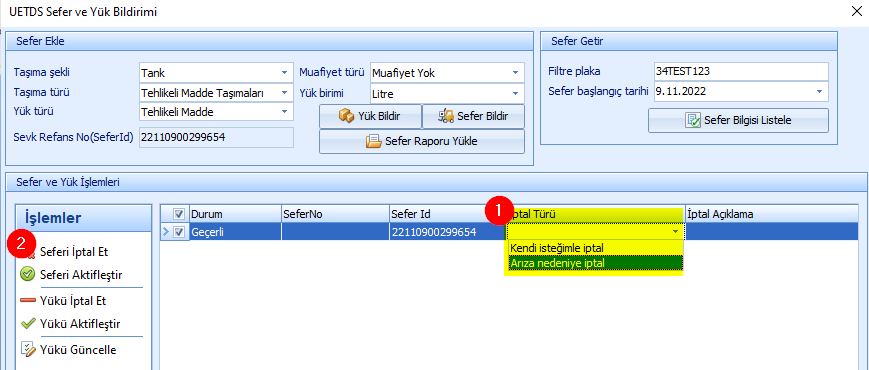869x370 pixels.
Task: Click the folder icon on Sefer Raporu Yükle
Action: [x=374, y=141]
